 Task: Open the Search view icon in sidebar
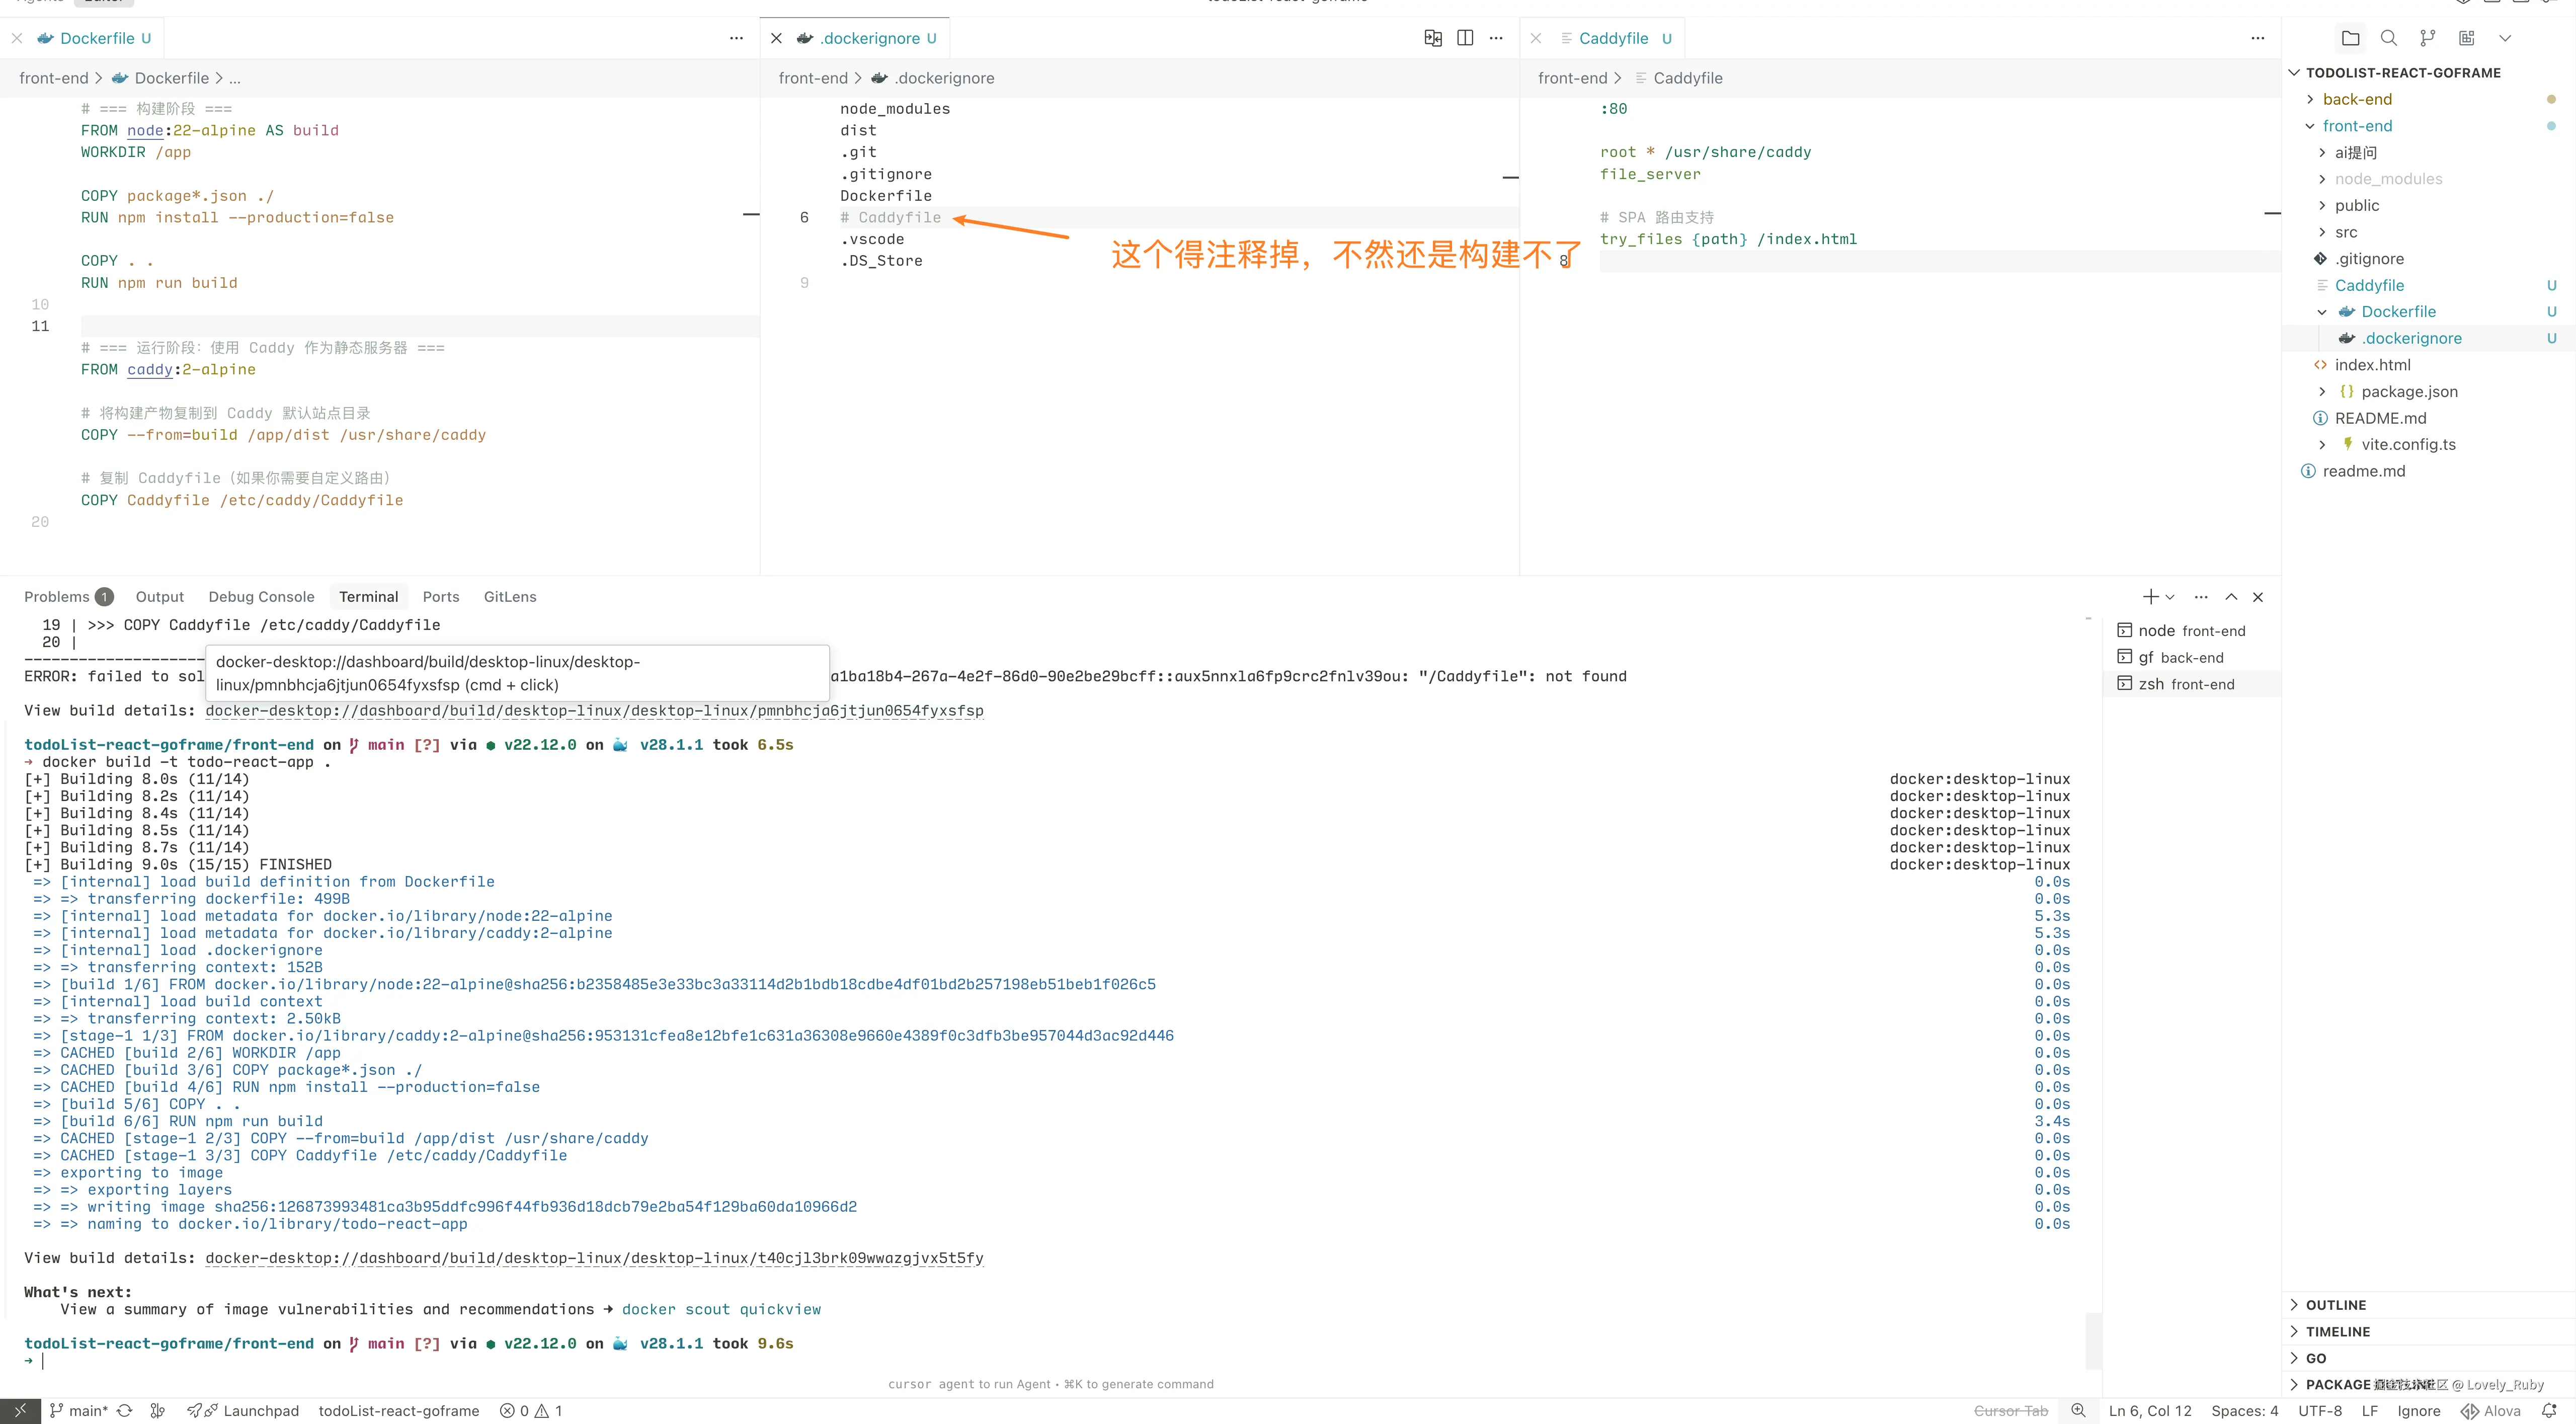tap(2388, 38)
